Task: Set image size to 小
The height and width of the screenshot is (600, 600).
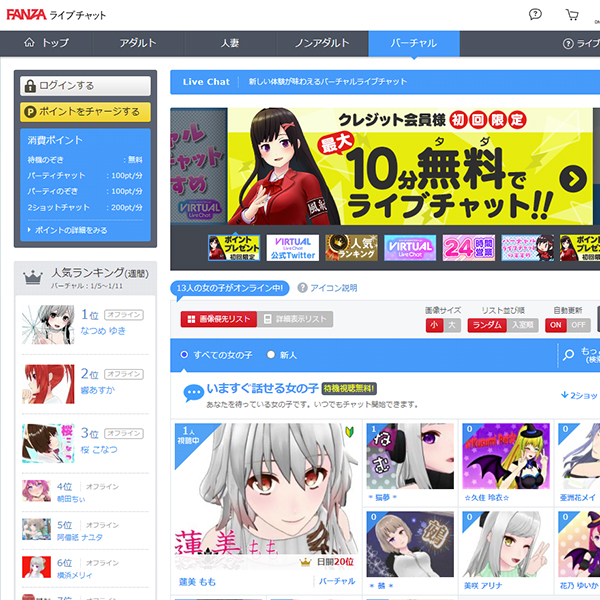Action: tap(434, 325)
